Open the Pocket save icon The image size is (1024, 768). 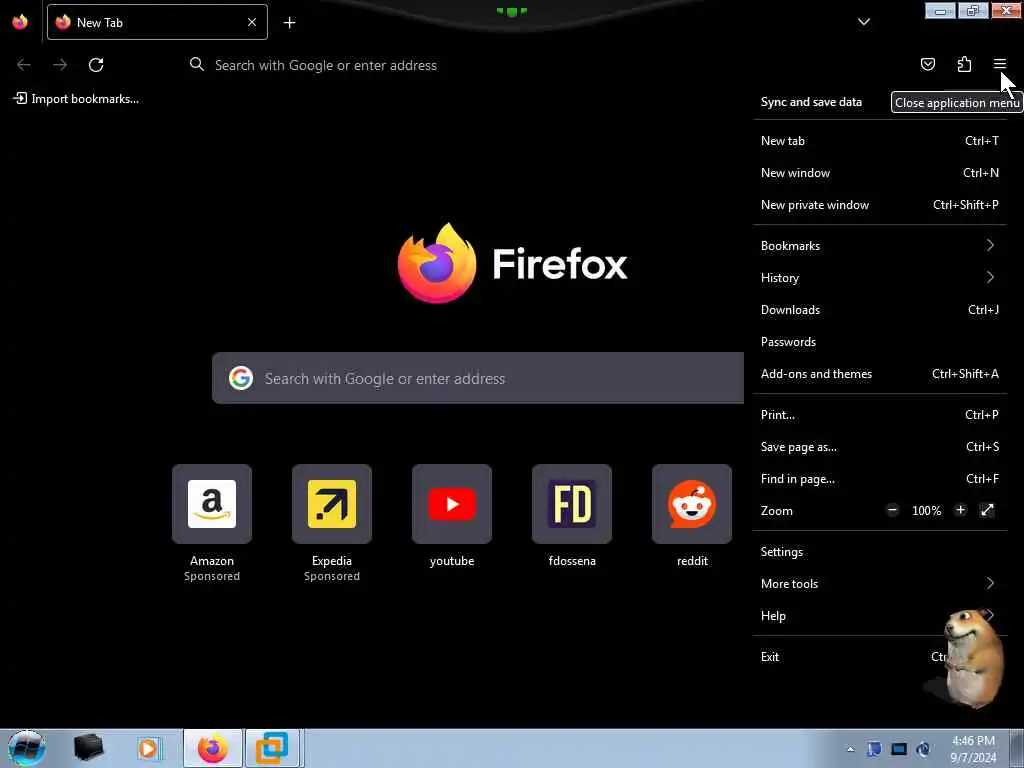pos(927,64)
